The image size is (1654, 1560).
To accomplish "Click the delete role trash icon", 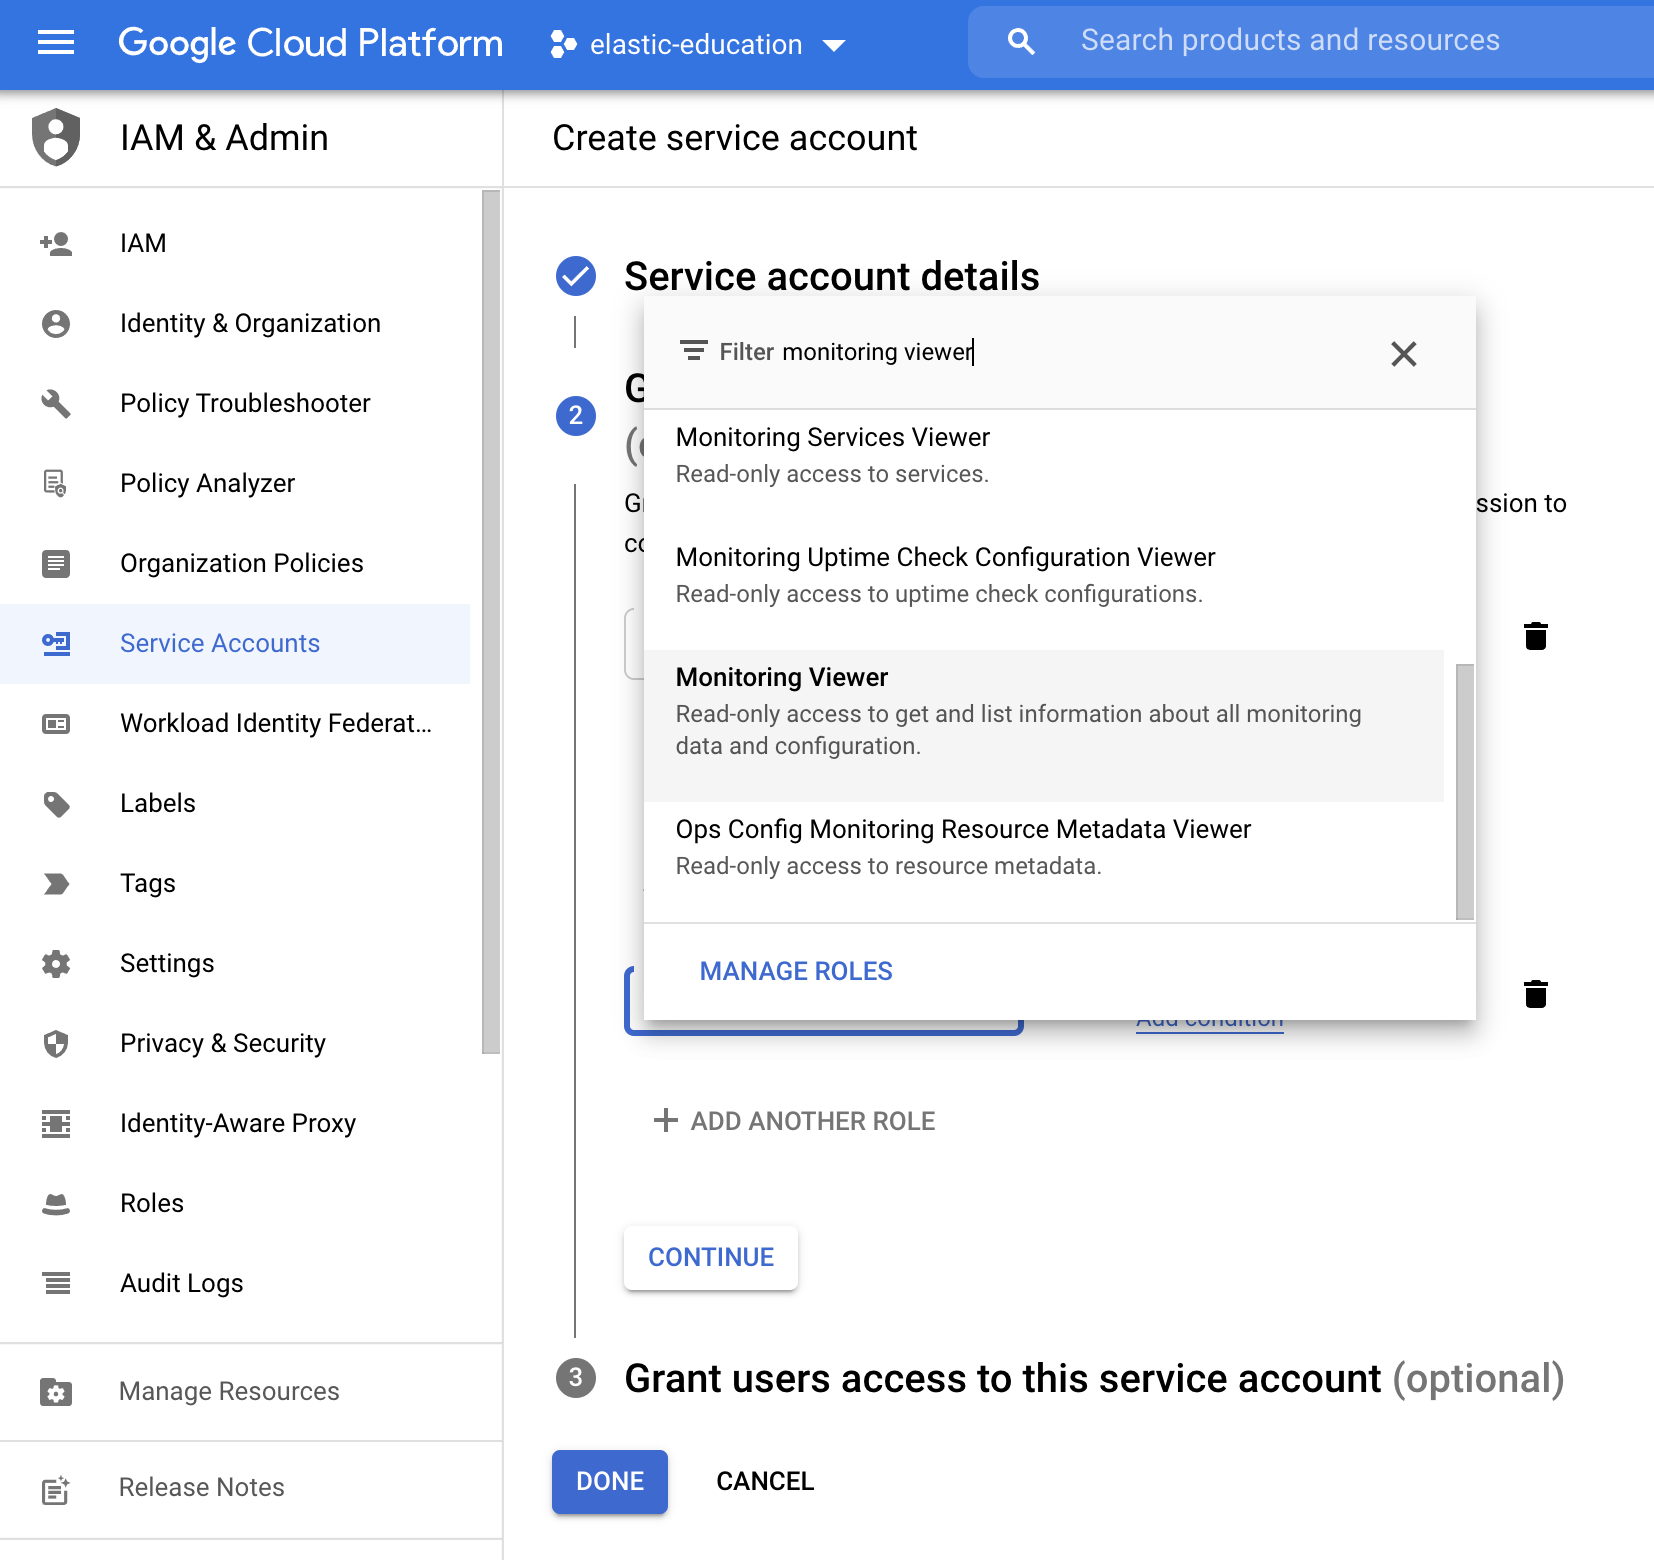I will [x=1536, y=635].
